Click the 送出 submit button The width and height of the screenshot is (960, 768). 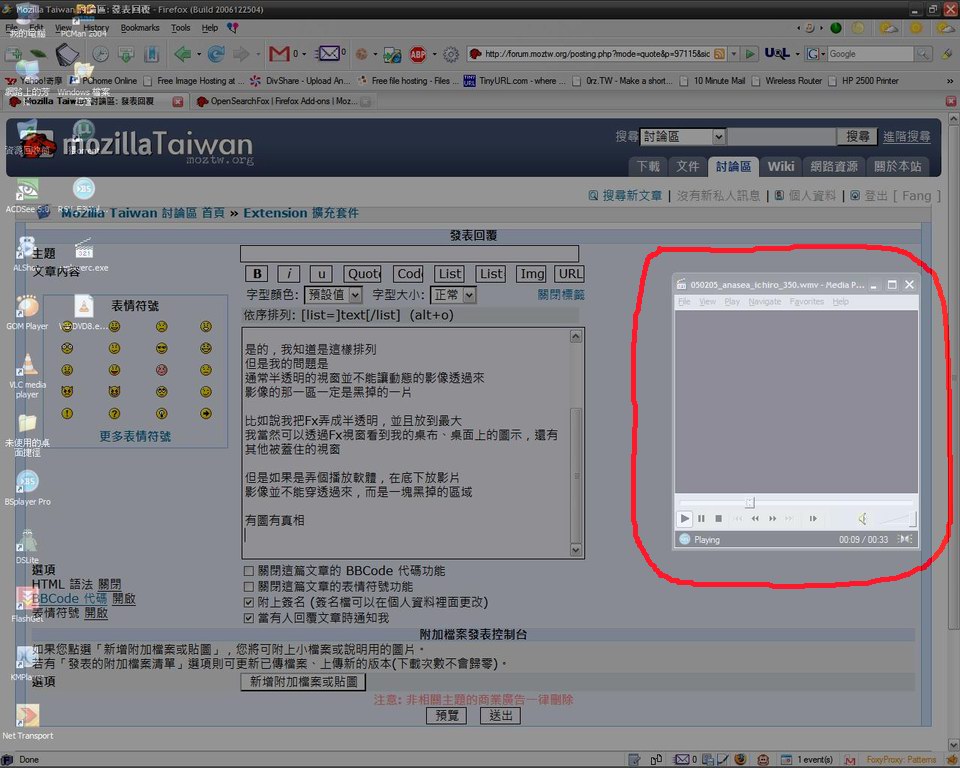[500, 715]
